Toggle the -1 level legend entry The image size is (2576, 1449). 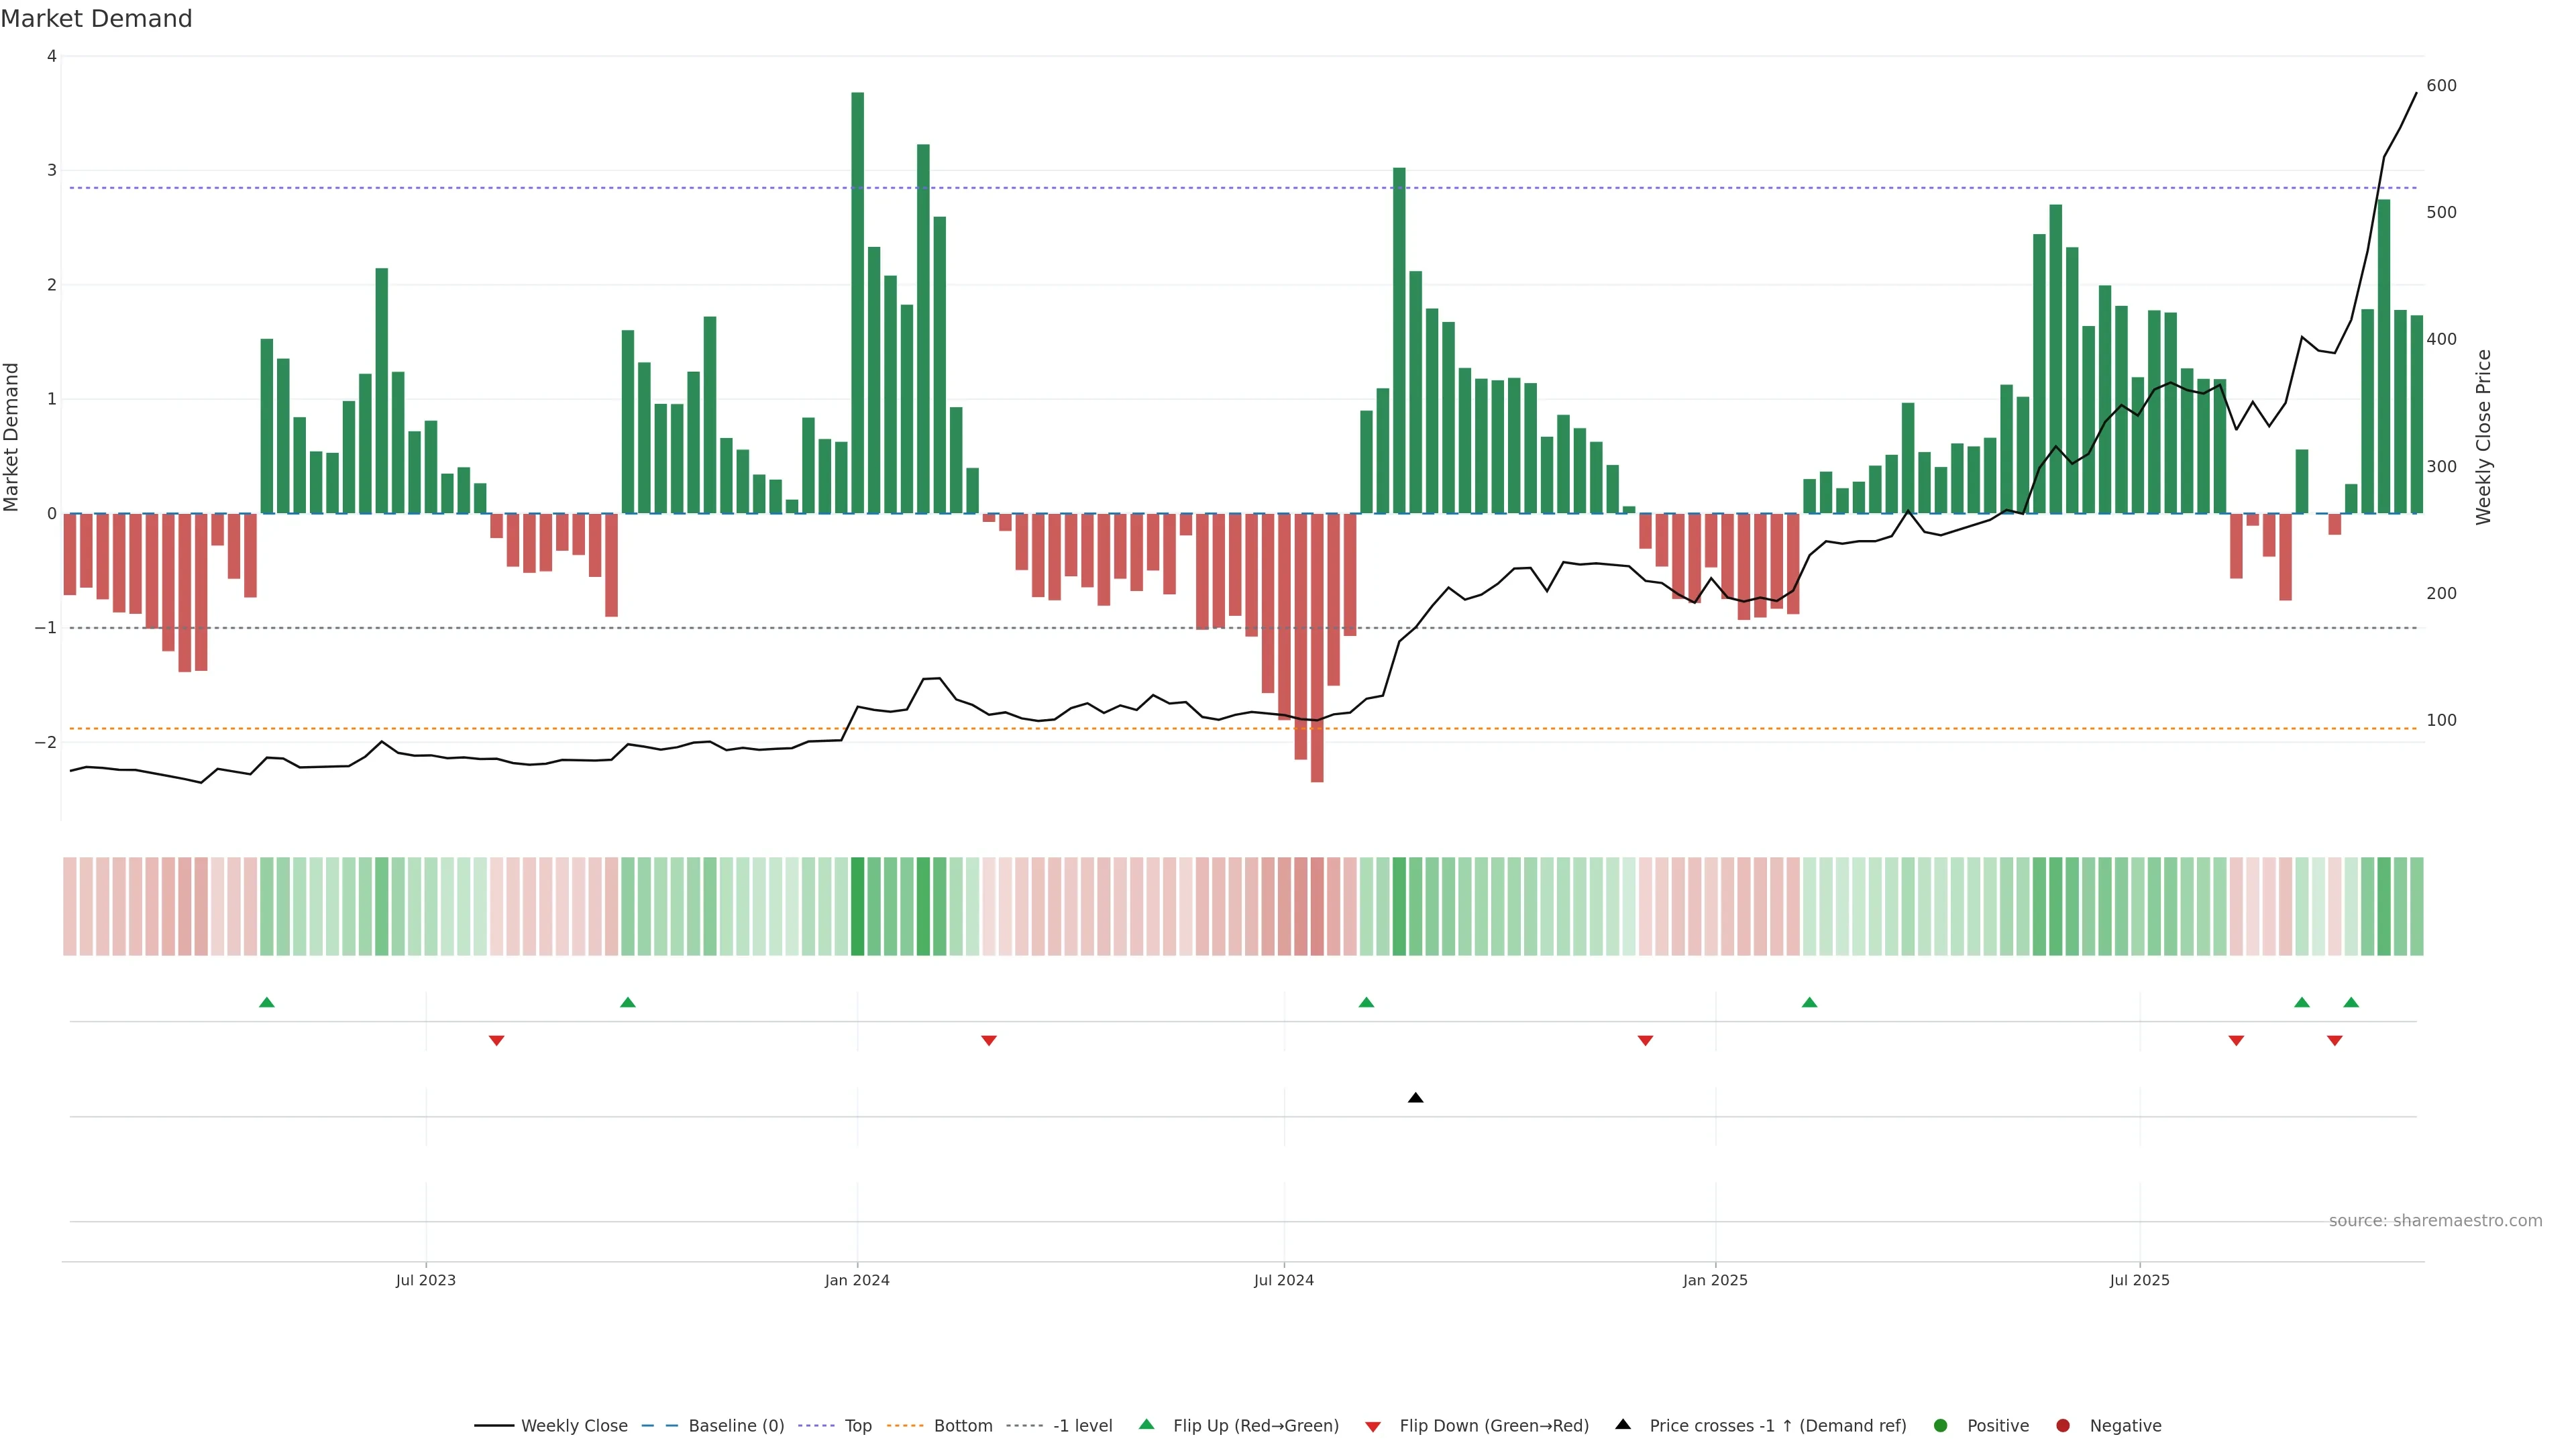[x=1082, y=1425]
